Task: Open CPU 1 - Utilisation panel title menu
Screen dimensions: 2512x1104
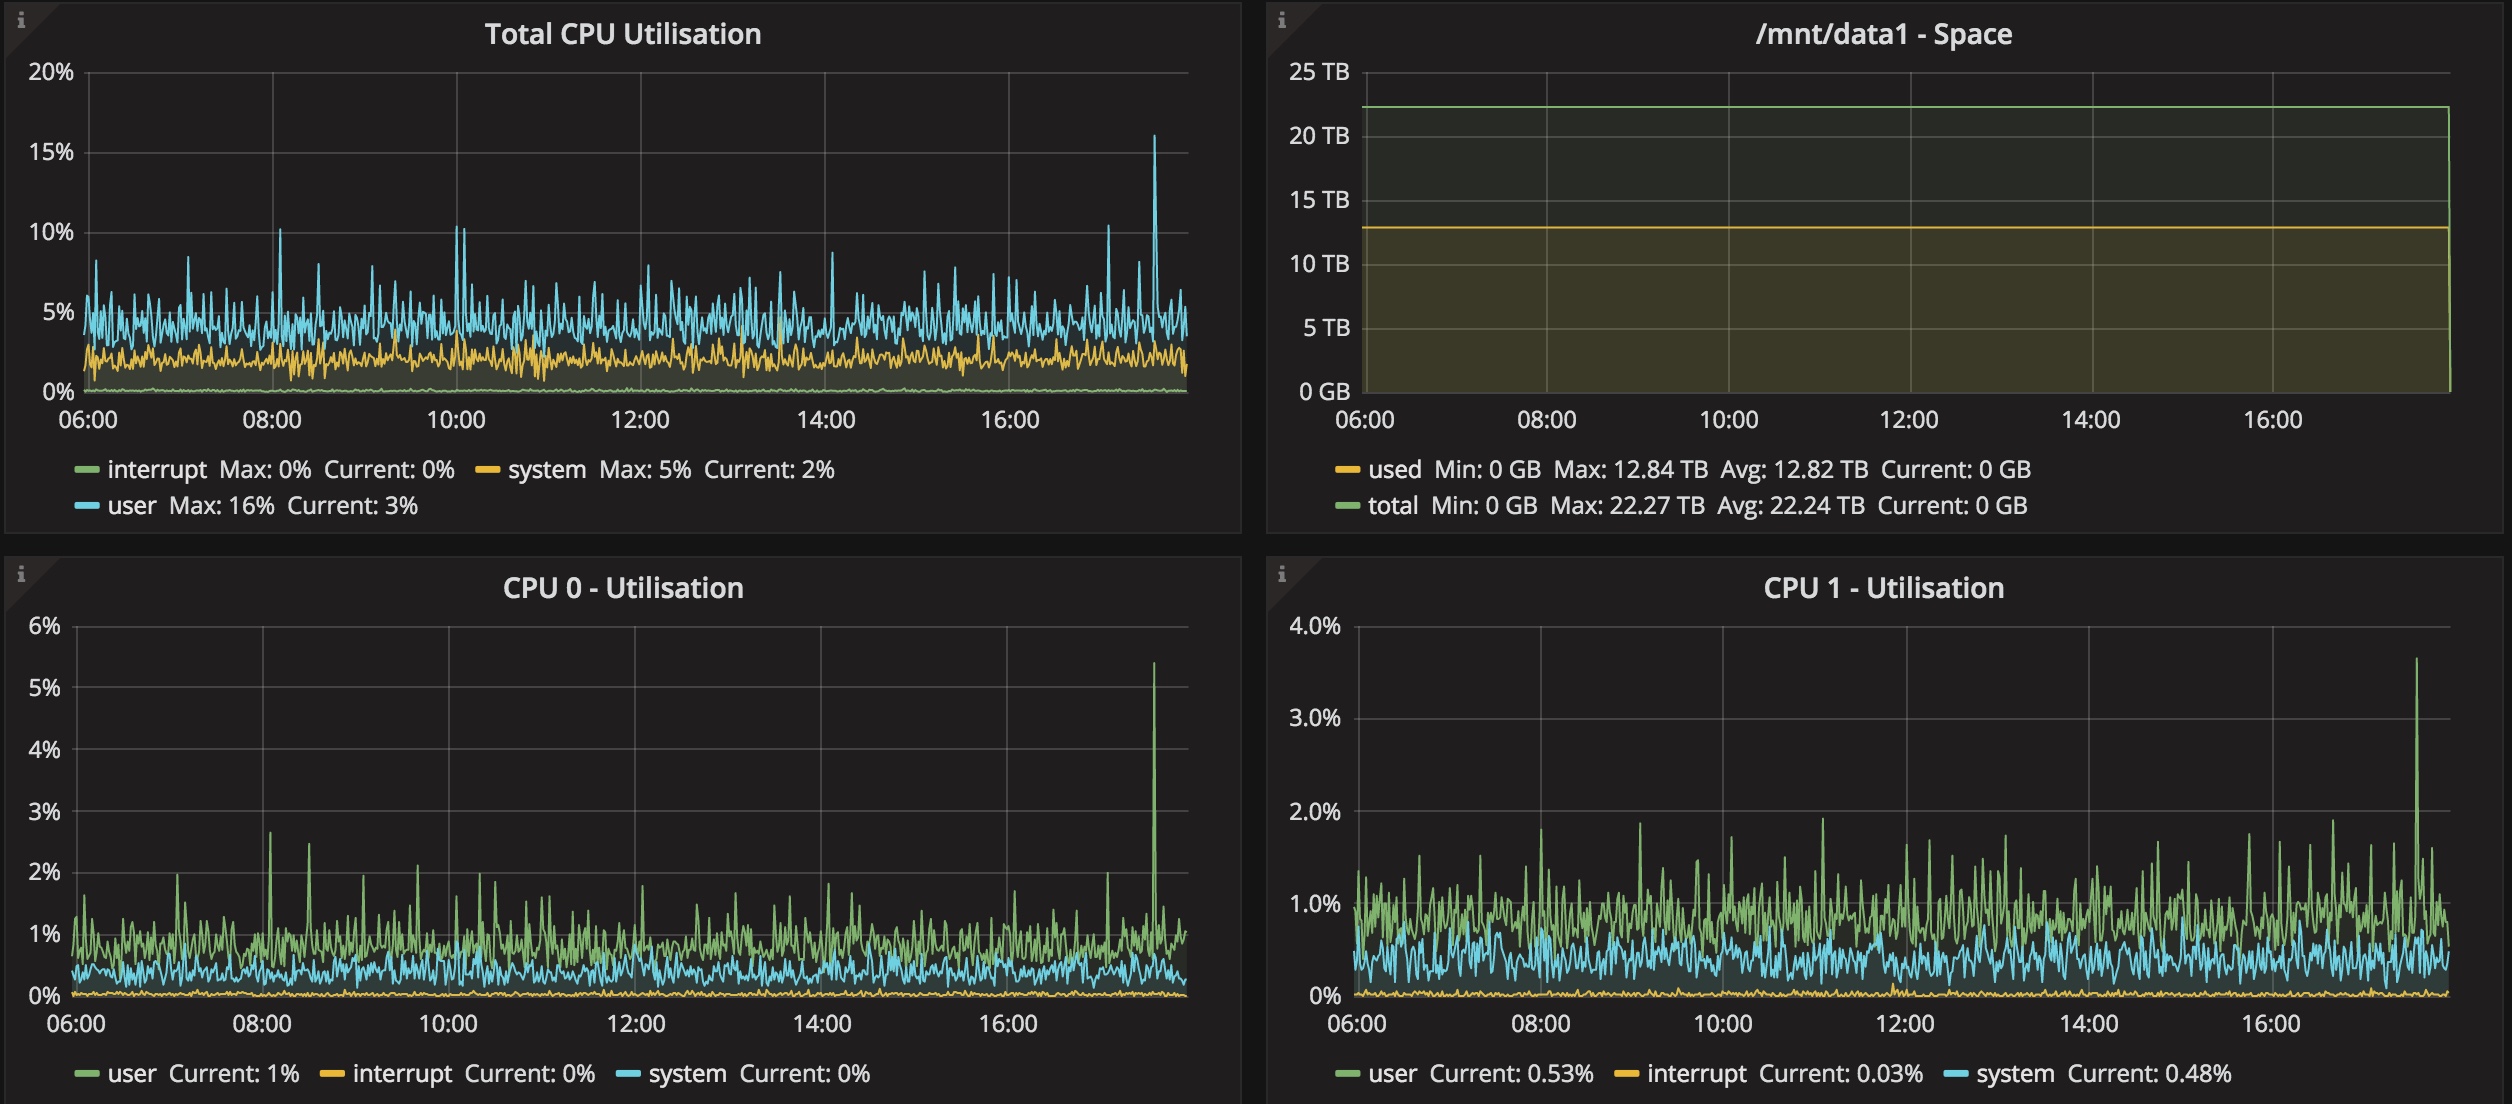Action: pyautogui.click(x=1883, y=588)
